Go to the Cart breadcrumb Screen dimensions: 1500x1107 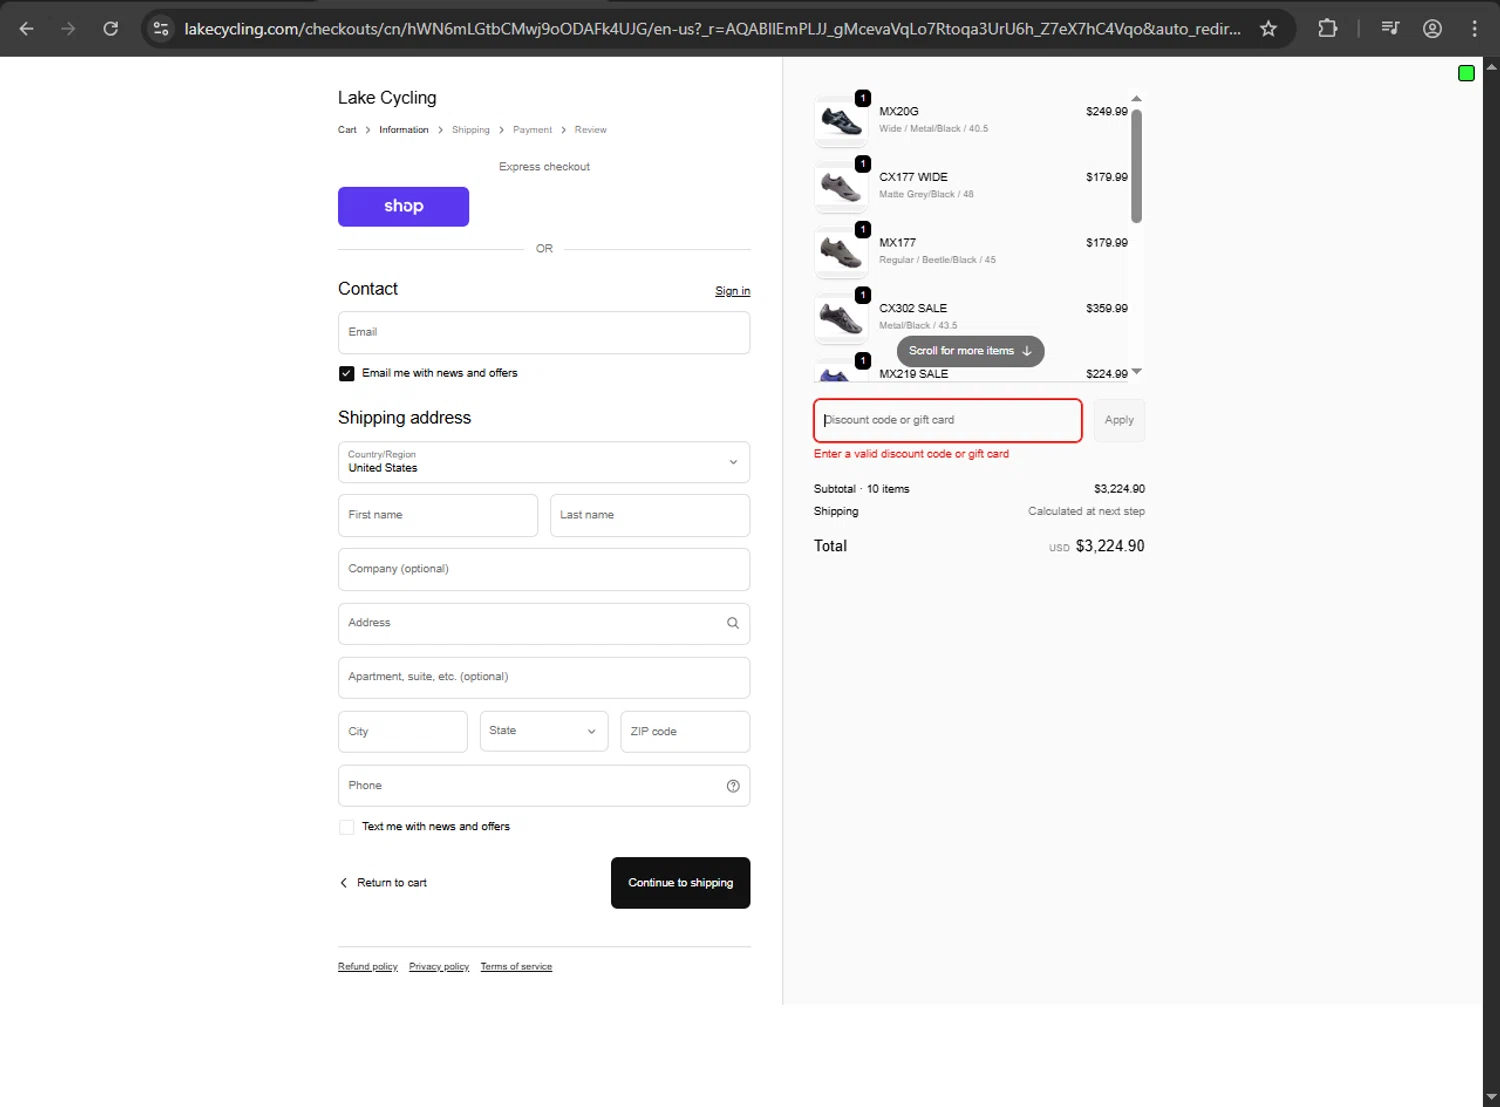coord(347,130)
